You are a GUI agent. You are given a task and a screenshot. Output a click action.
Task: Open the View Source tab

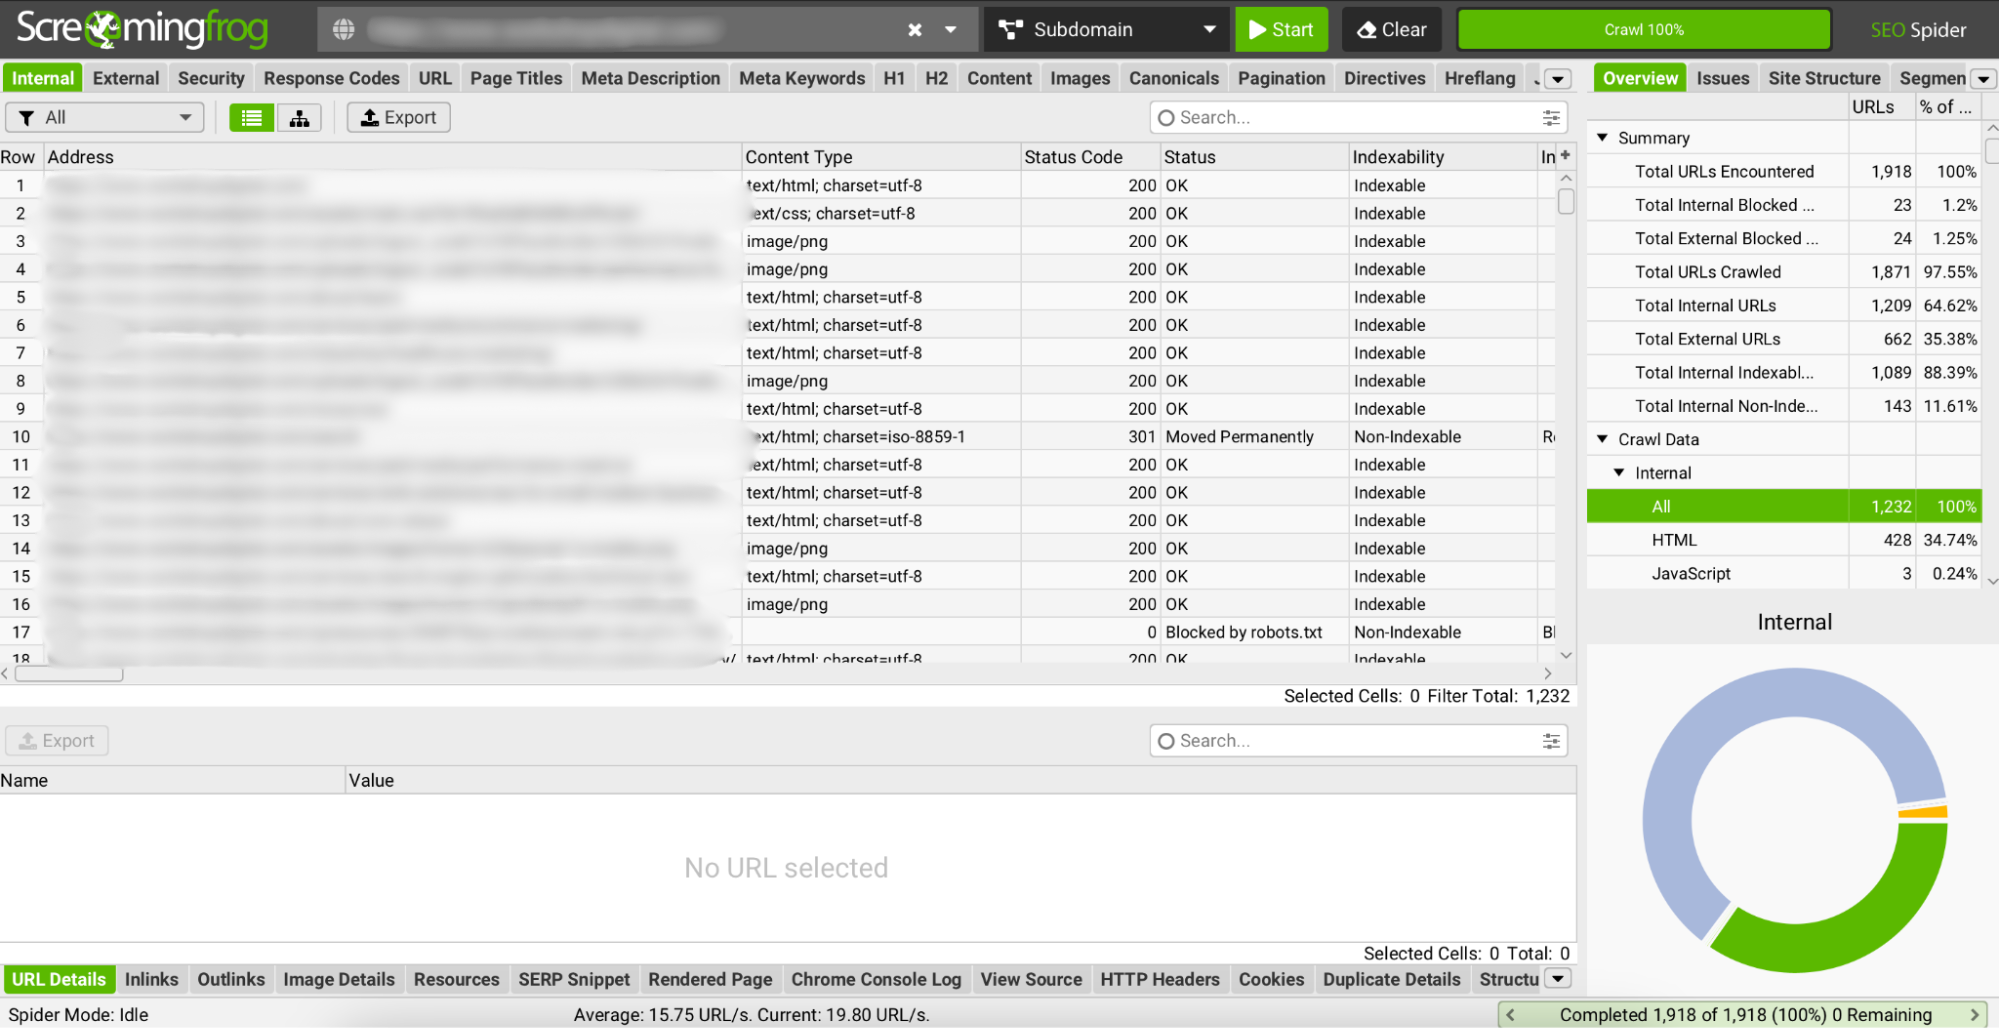(x=1031, y=980)
